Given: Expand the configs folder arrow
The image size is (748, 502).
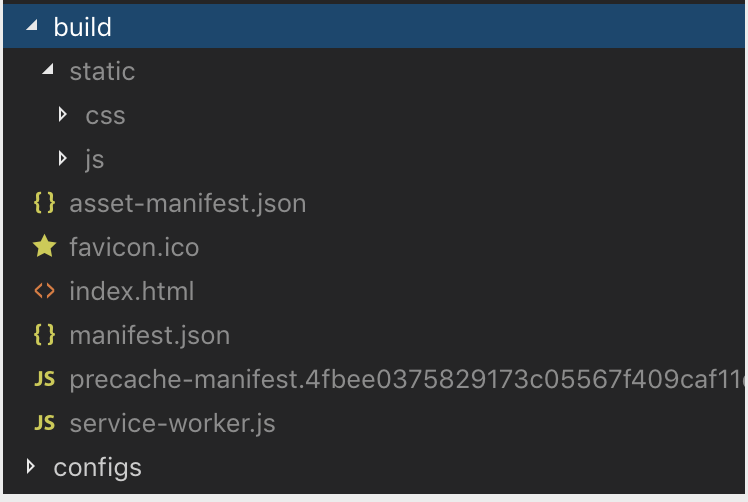Looking at the screenshot, I should point(31,466).
